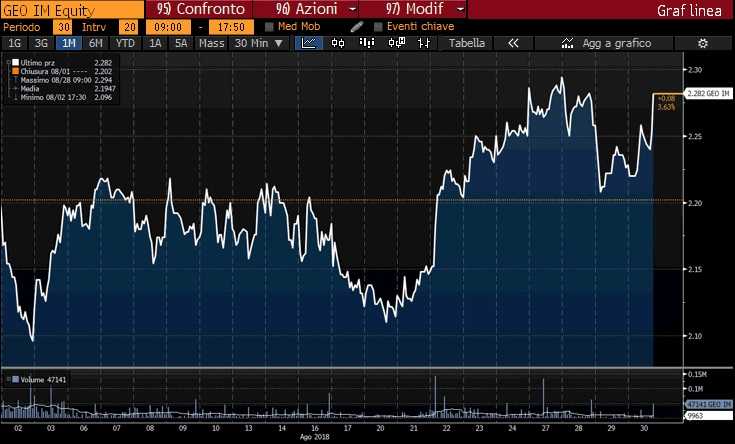Image resolution: width=735 pixels, height=444 pixels.
Task: Click the Agg a grafico chart icon
Action: (567, 43)
